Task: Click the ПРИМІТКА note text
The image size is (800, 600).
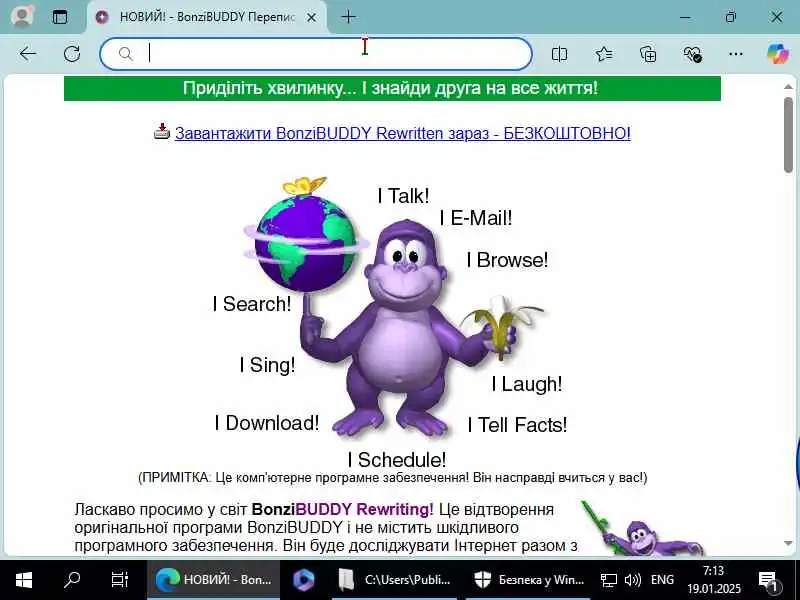Action: [x=392, y=478]
